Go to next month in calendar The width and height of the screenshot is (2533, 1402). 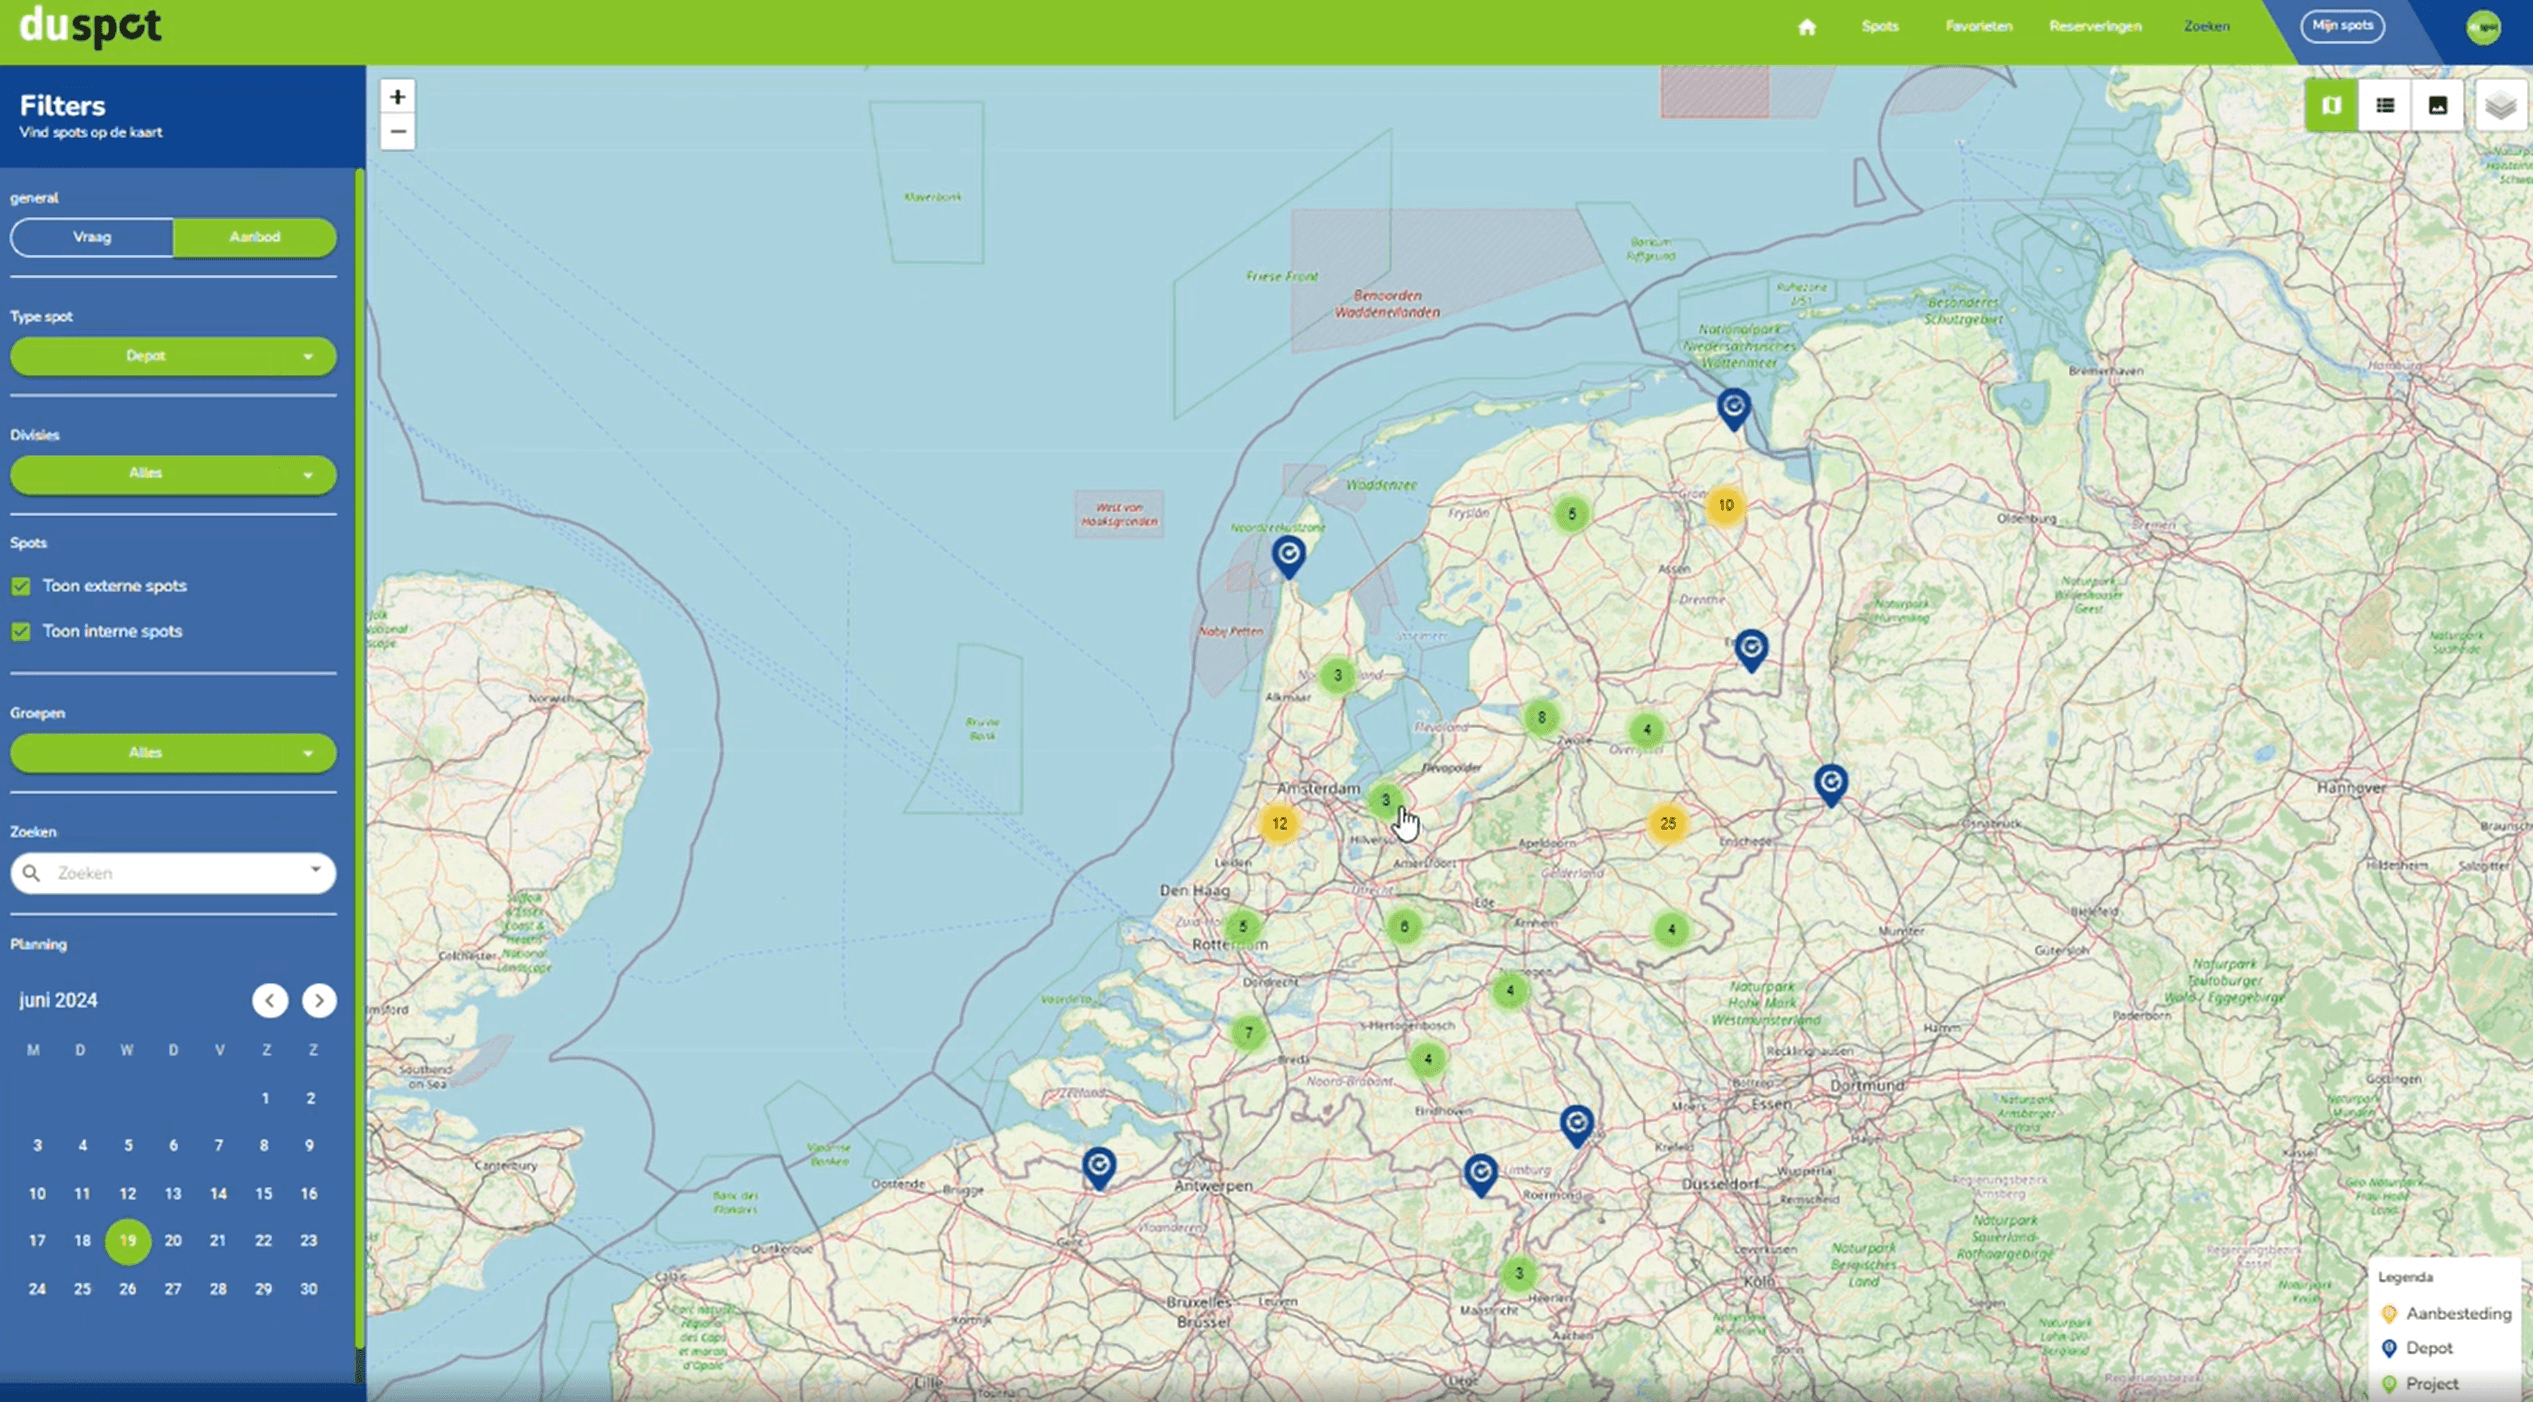(x=319, y=1000)
